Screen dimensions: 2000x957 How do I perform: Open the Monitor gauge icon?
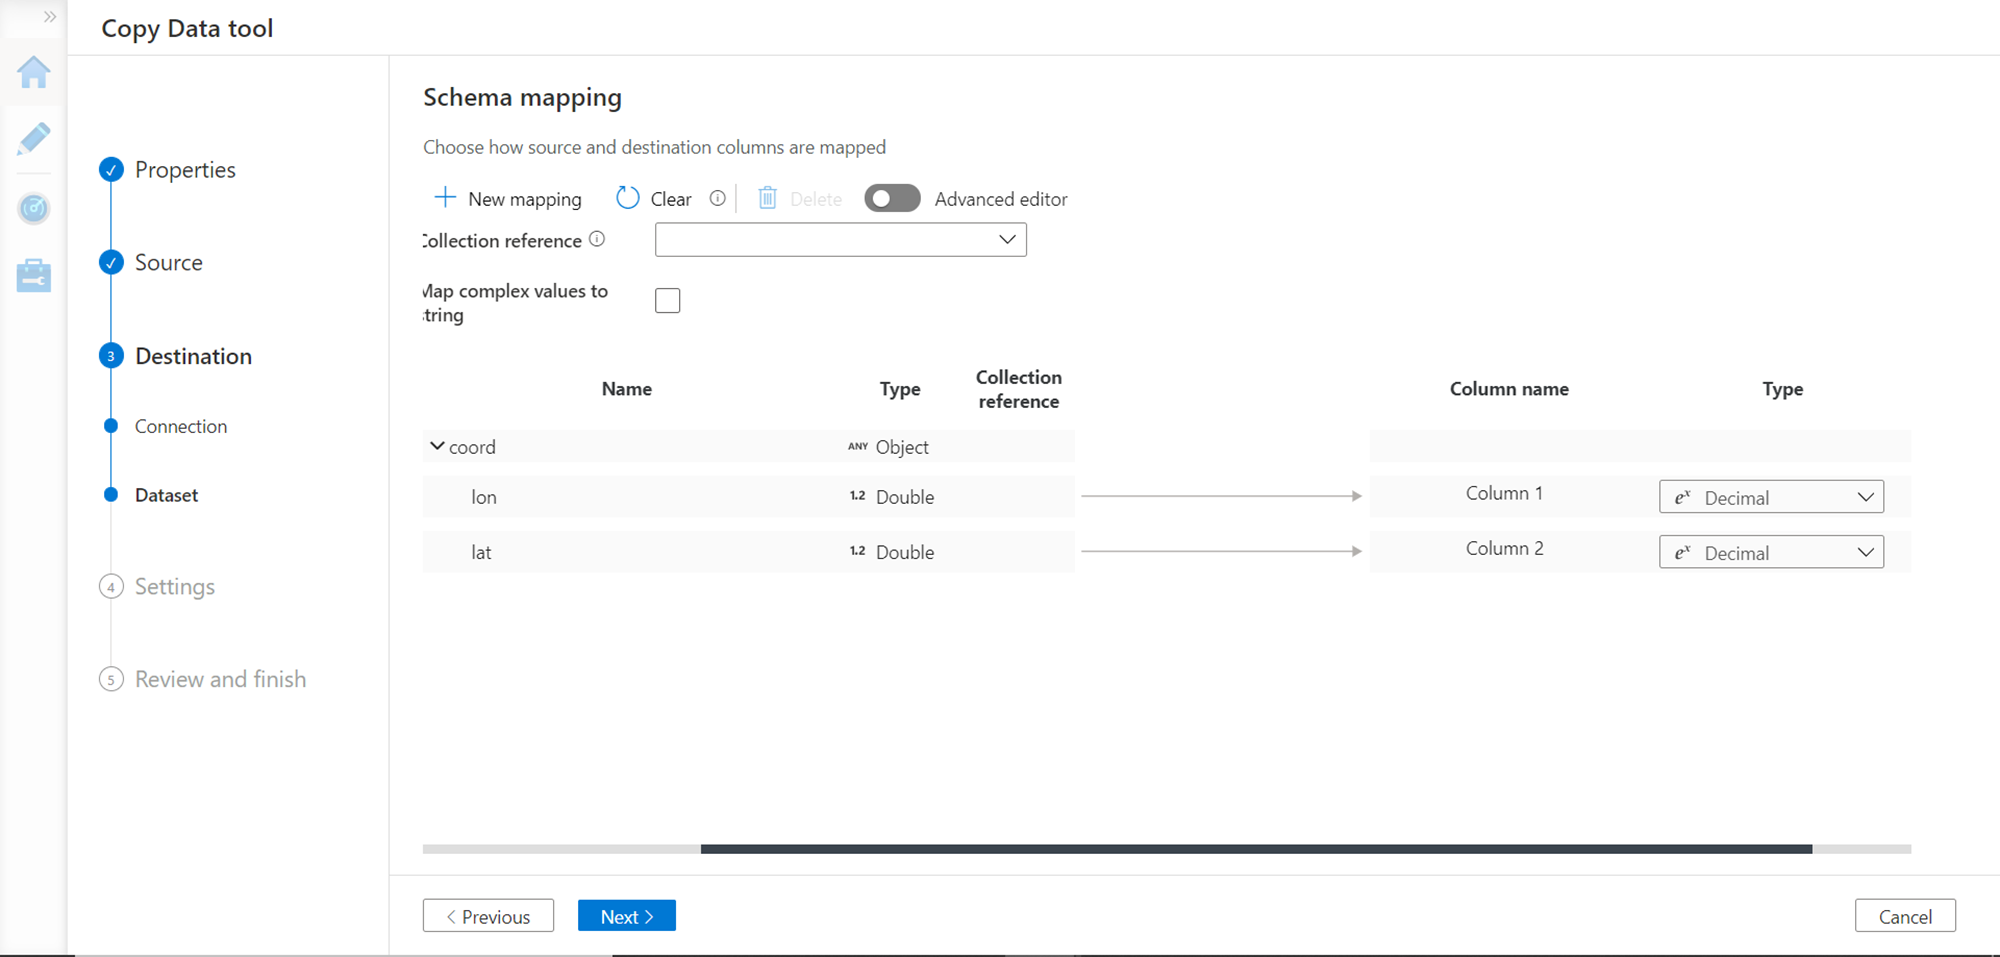tap(34, 208)
